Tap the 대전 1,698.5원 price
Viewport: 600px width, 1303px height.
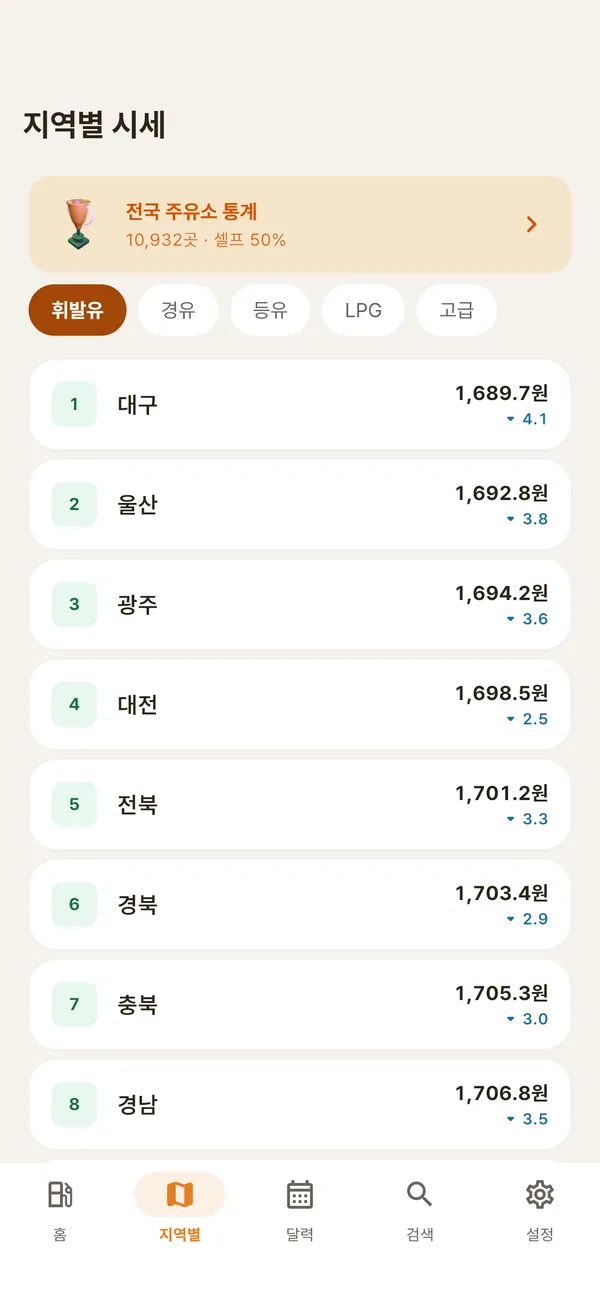[502, 693]
